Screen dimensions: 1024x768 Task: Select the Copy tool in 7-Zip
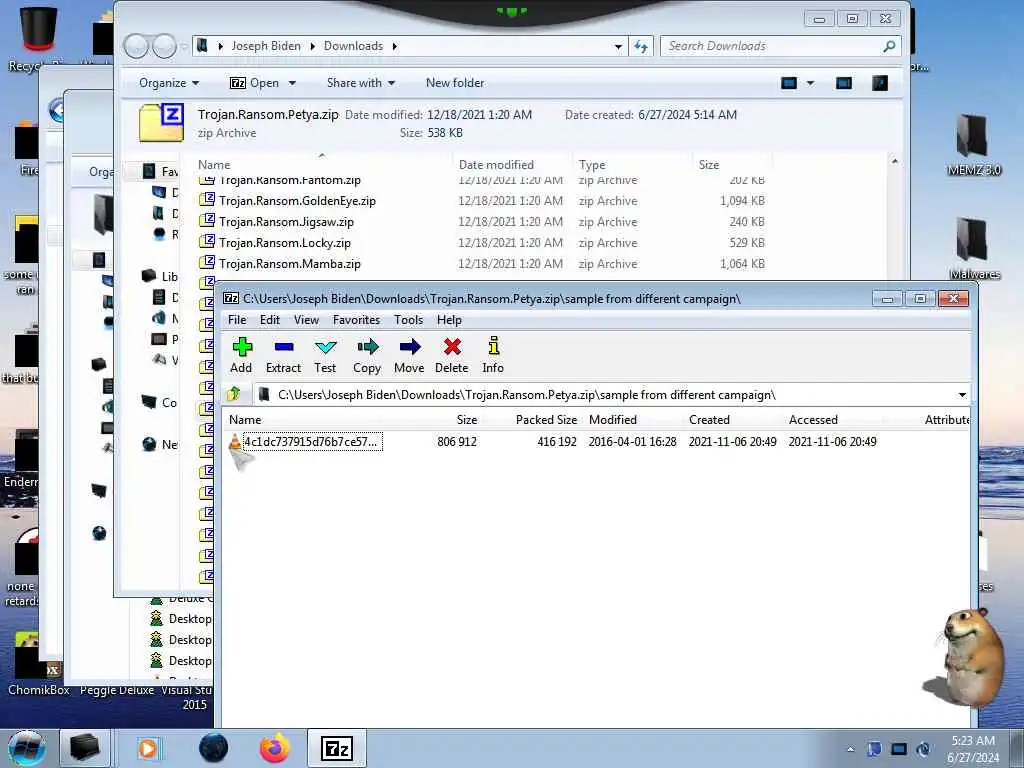click(367, 355)
